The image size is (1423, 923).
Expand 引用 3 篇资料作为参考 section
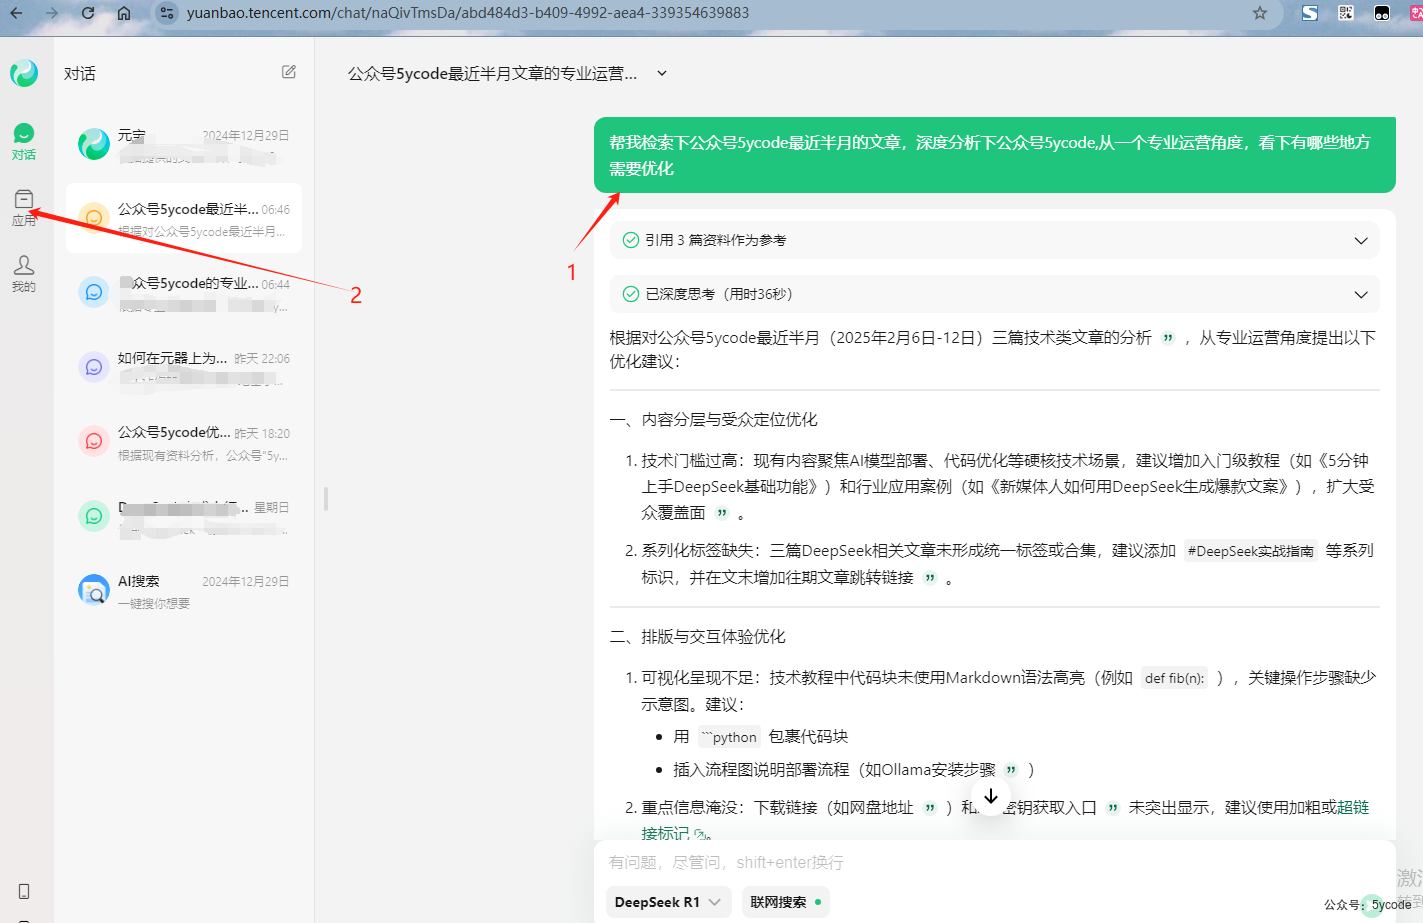tap(995, 240)
